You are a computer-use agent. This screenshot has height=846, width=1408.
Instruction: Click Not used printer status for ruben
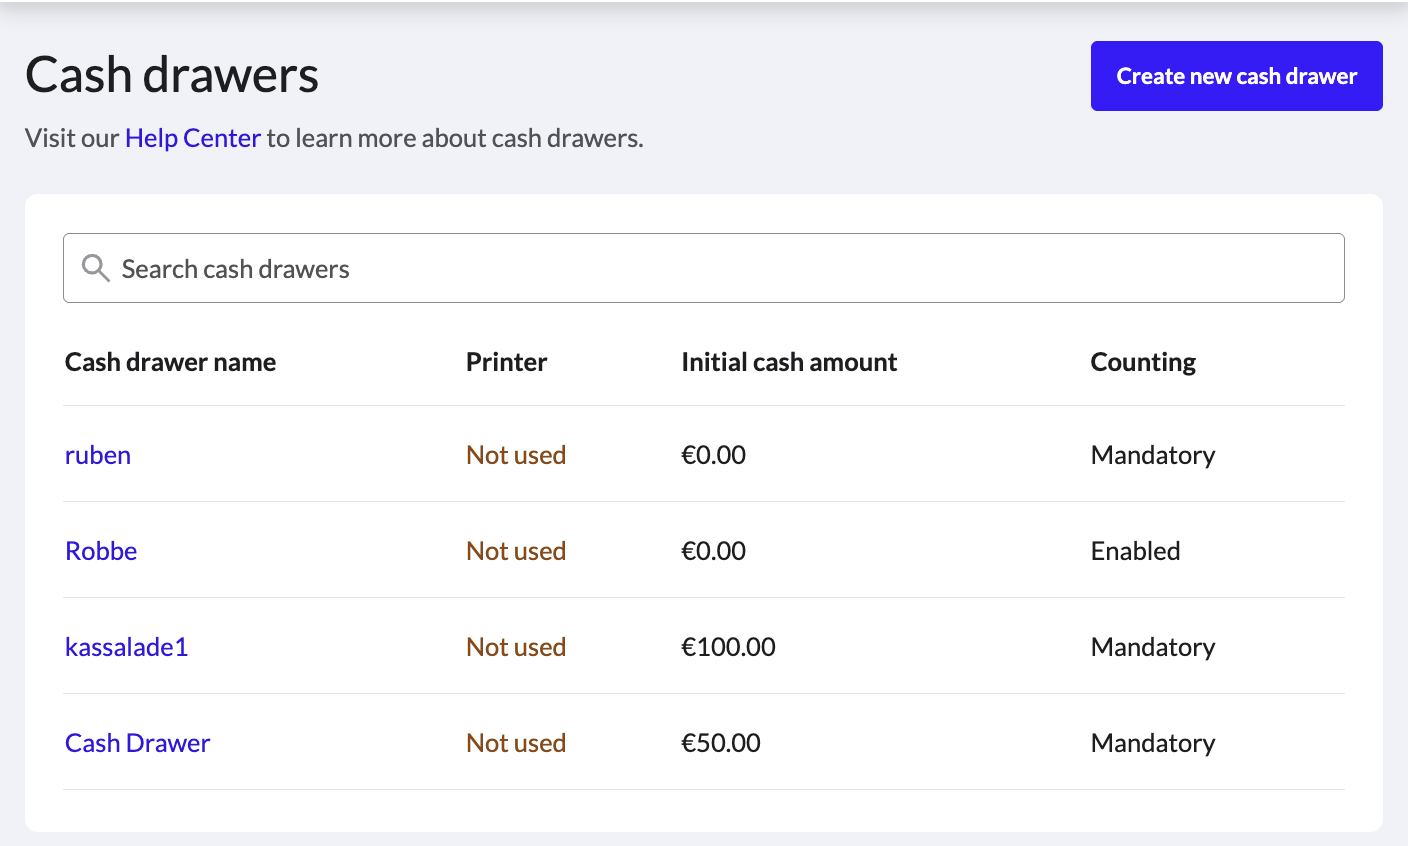tap(516, 455)
